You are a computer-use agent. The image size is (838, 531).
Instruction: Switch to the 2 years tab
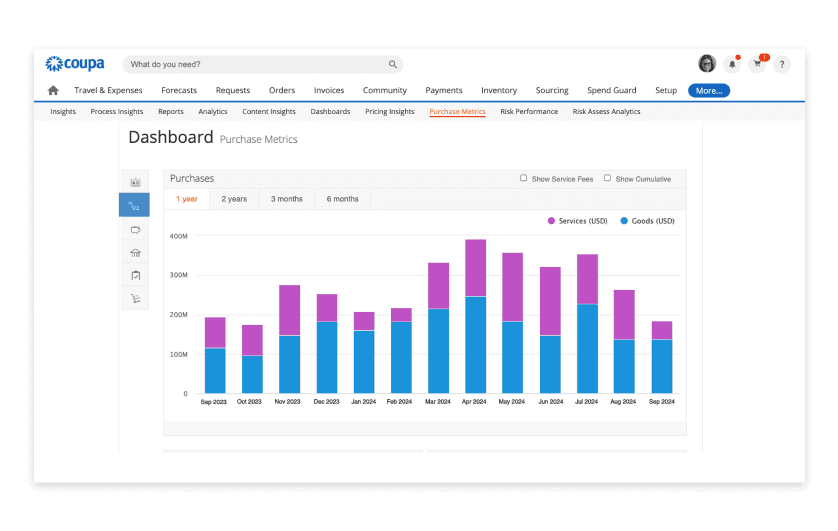pyautogui.click(x=234, y=199)
